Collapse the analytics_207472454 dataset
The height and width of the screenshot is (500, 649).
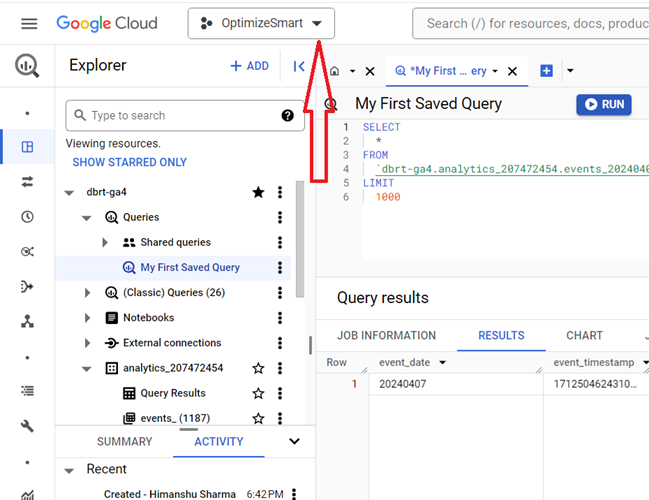click(87, 368)
